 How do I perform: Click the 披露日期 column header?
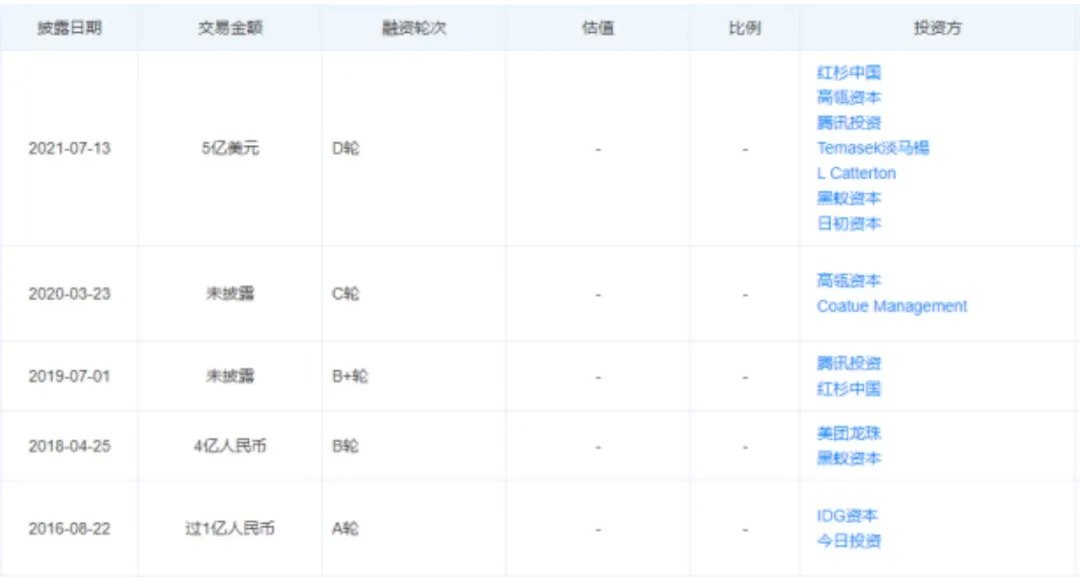tap(70, 28)
